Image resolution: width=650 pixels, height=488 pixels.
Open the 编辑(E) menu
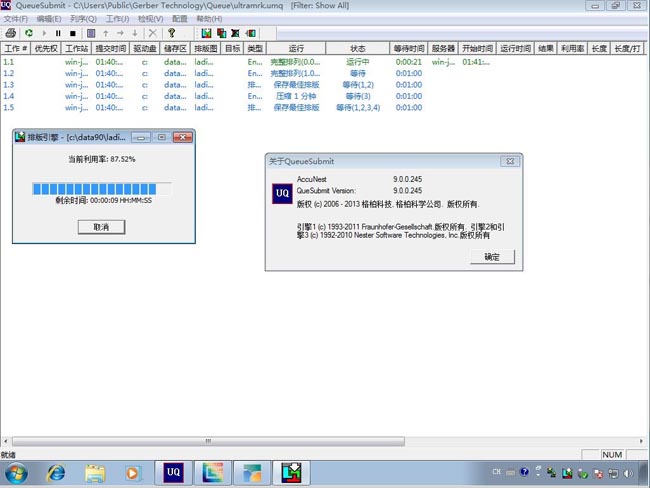(x=49, y=19)
